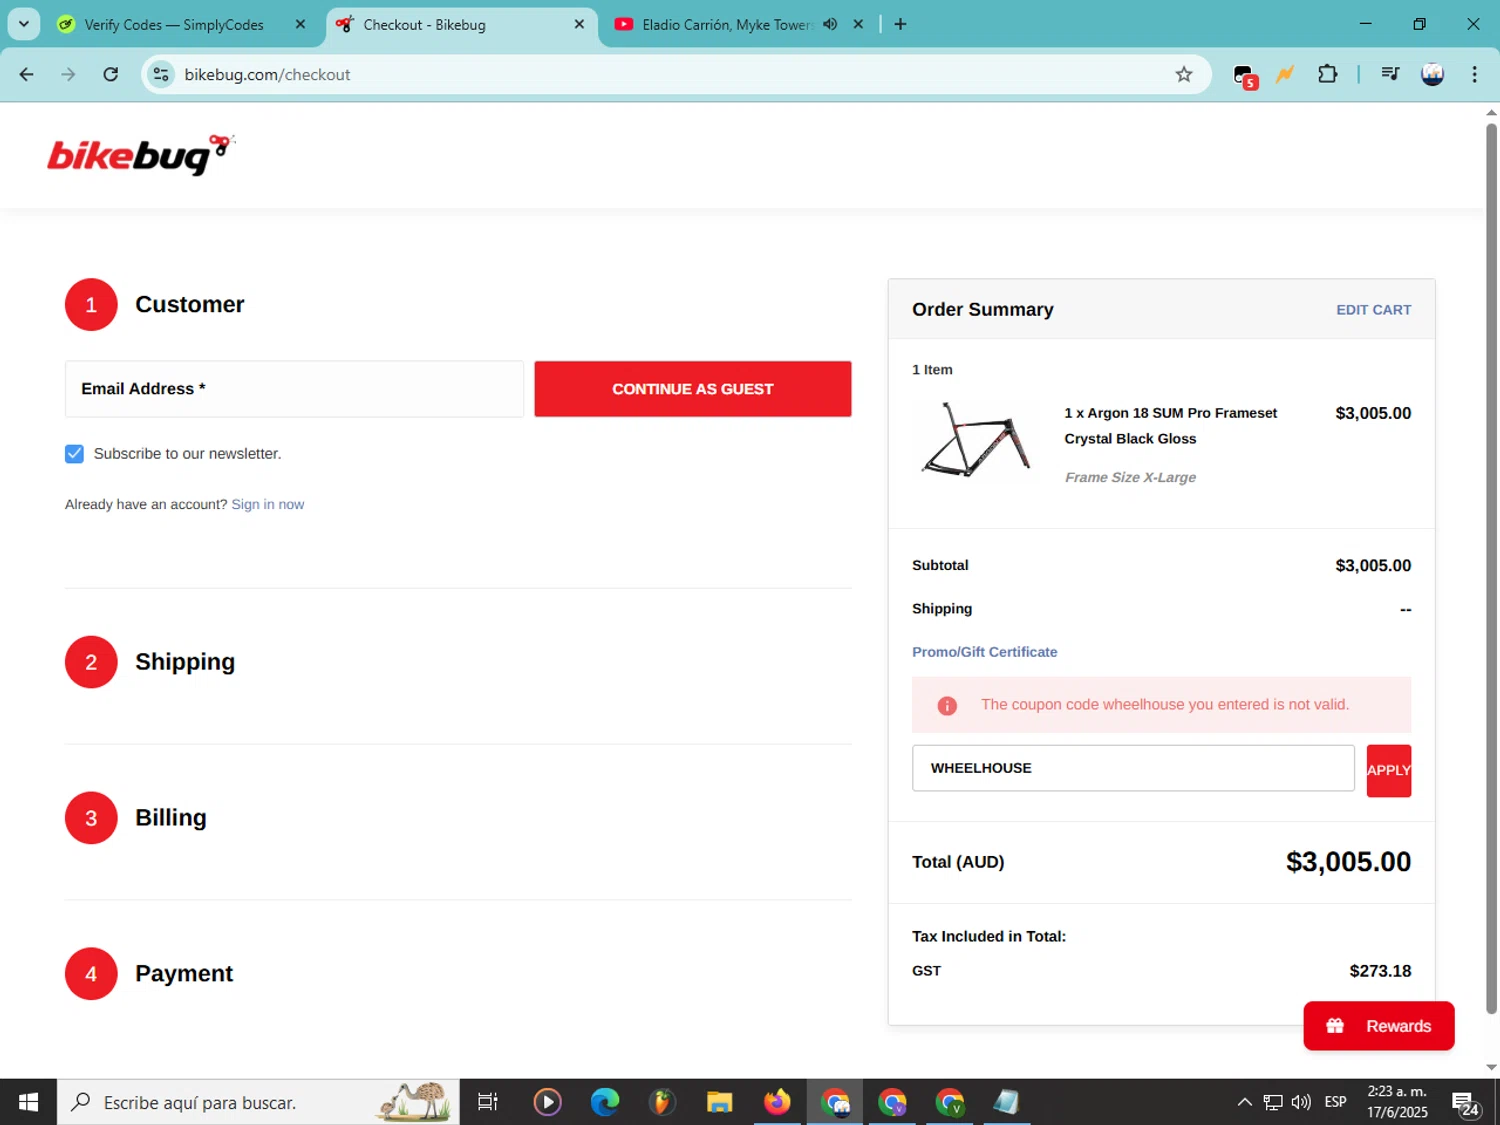Click the Bikebug logo

pyautogui.click(x=140, y=155)
